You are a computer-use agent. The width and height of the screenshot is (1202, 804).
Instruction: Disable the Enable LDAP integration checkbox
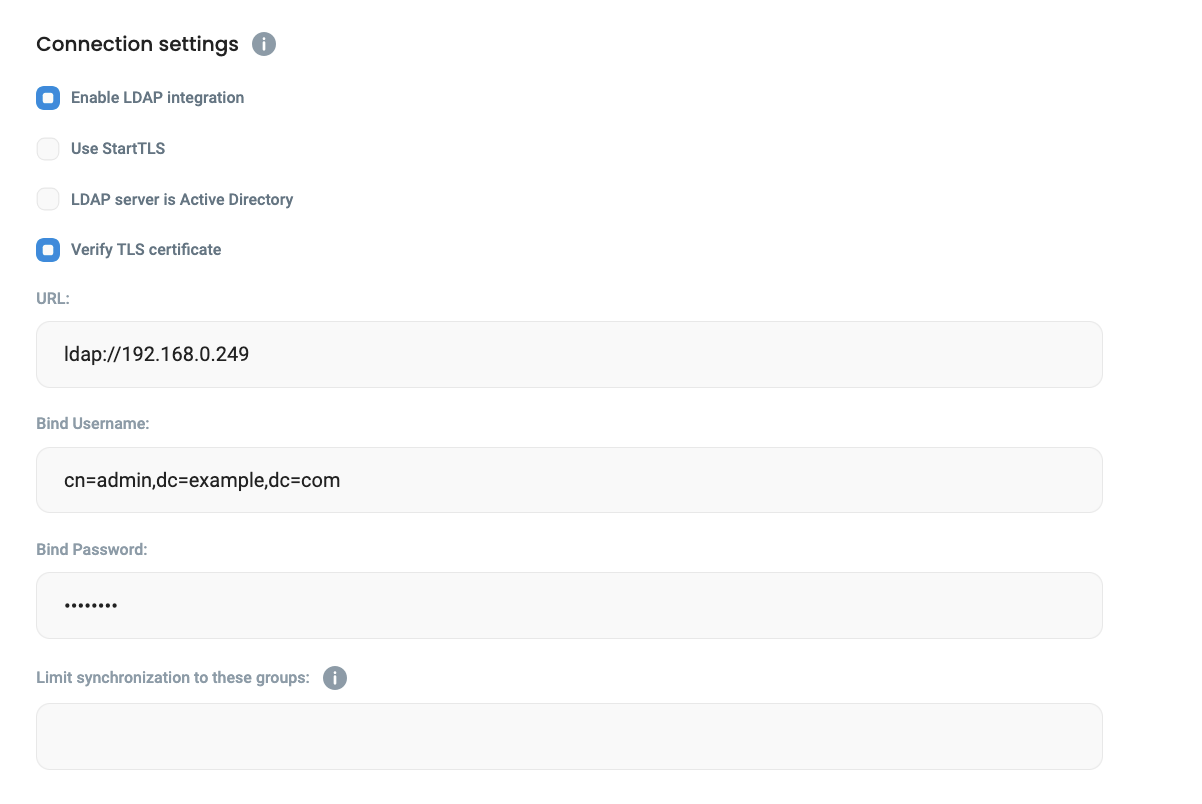(x=48, y=98)
